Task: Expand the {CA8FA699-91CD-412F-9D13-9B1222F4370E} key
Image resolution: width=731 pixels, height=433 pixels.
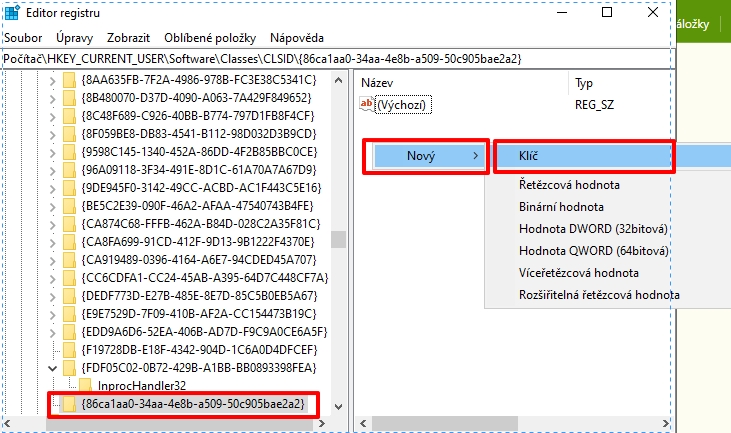Action: [x=52, y=242]
